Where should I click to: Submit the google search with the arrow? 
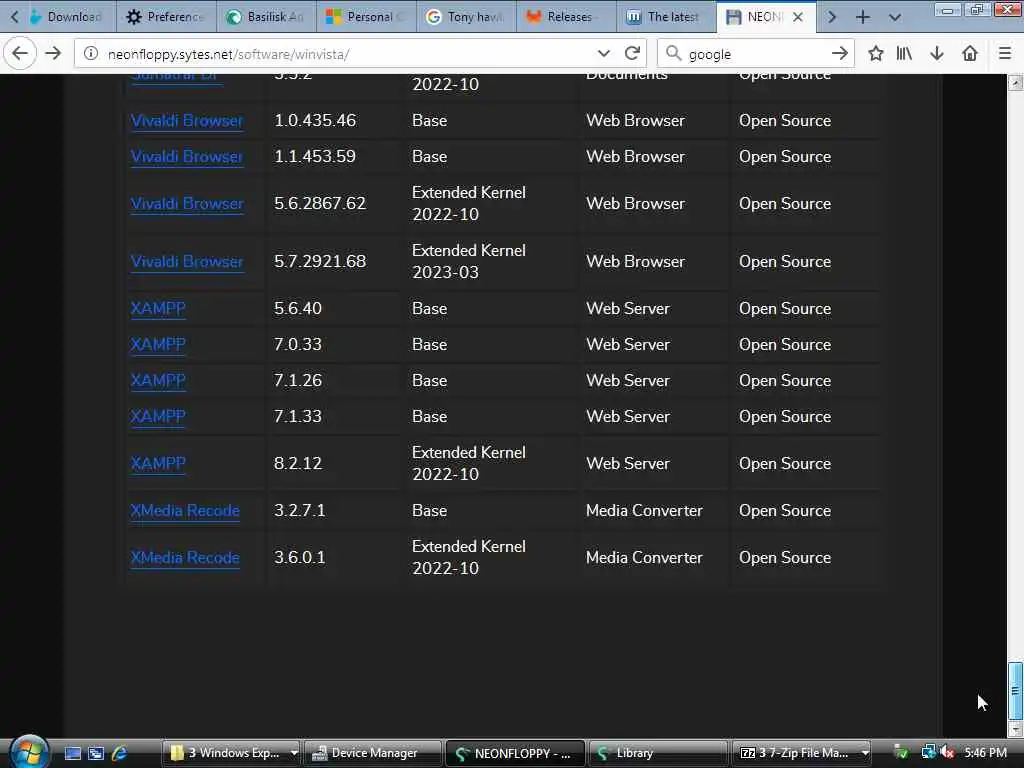pos(840,54)
